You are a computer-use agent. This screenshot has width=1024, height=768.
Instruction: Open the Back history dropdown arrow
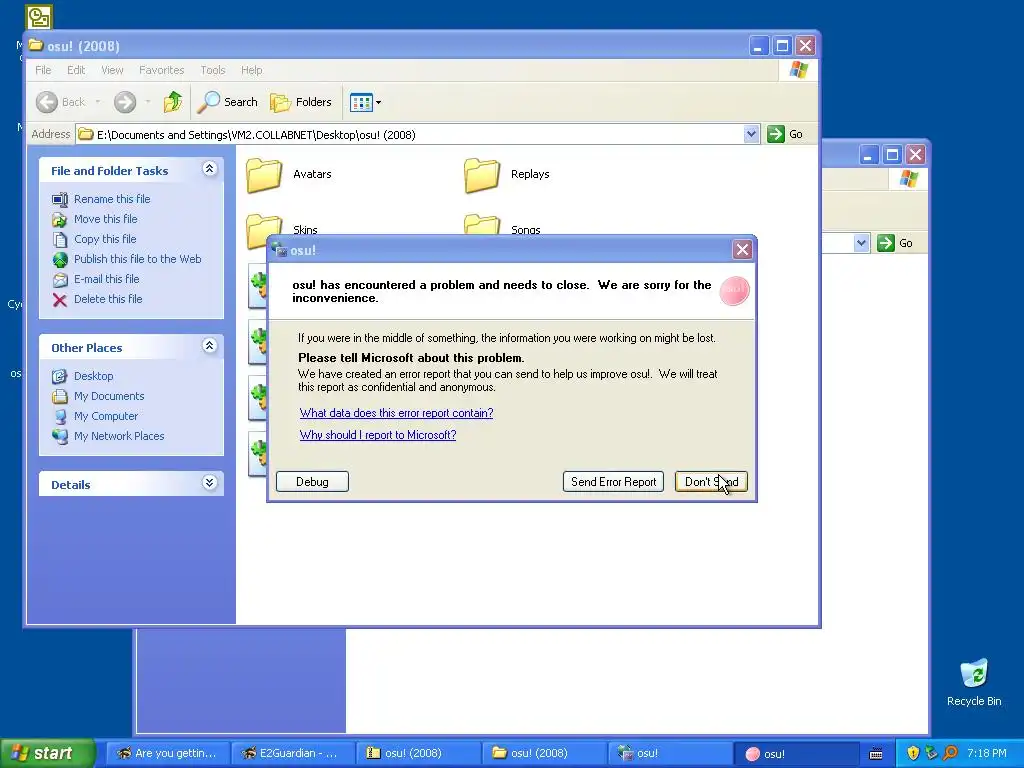[98, 102]
